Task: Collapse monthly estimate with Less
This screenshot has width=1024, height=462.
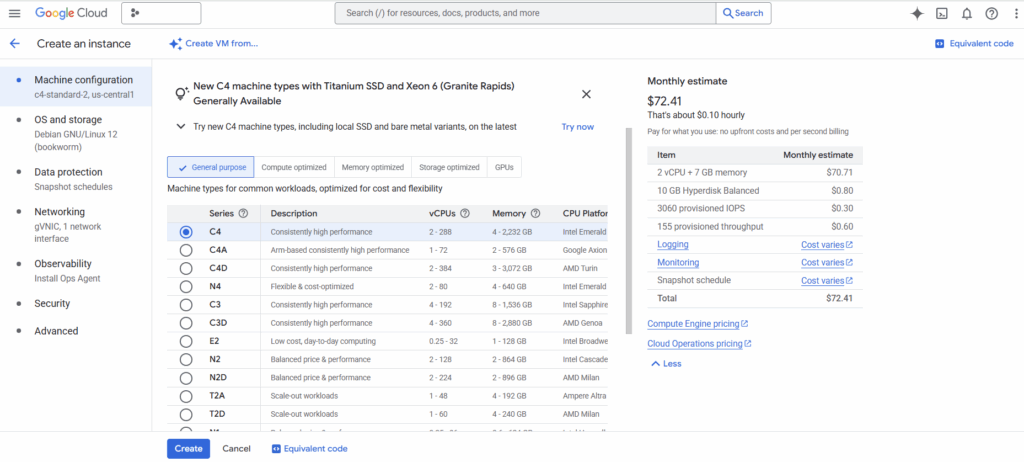Action: coord(666,363)
